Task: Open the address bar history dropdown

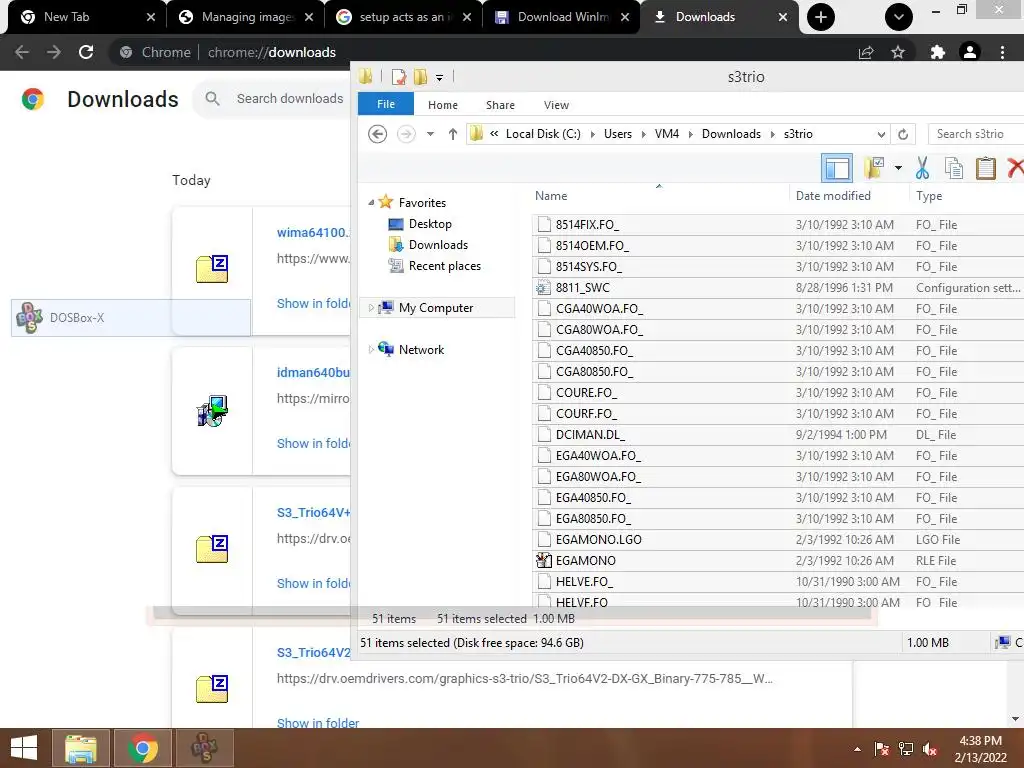Action: click(881, 135)
